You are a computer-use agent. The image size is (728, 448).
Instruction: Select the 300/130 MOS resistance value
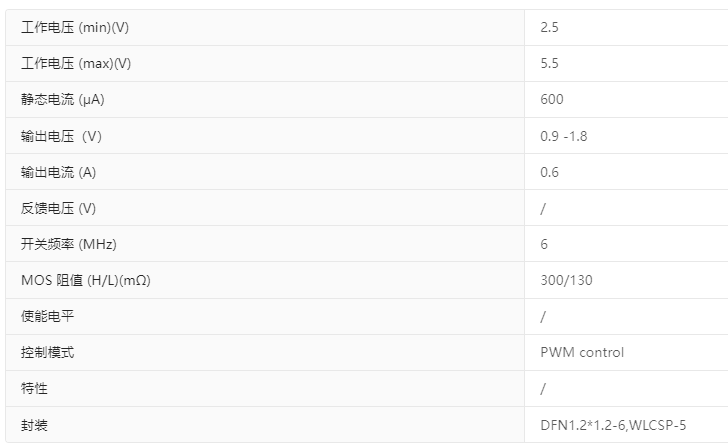[x=566, y=280]
